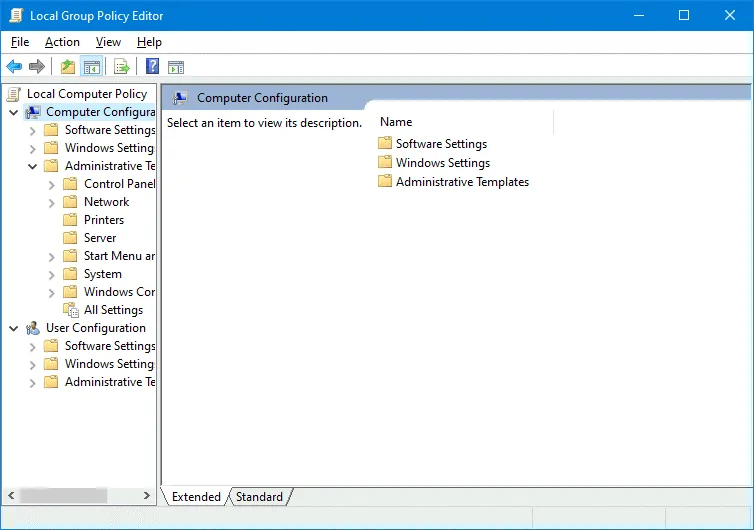Select All Settings in the tree
Screen dimensions: 754x530
coord(113,310)
